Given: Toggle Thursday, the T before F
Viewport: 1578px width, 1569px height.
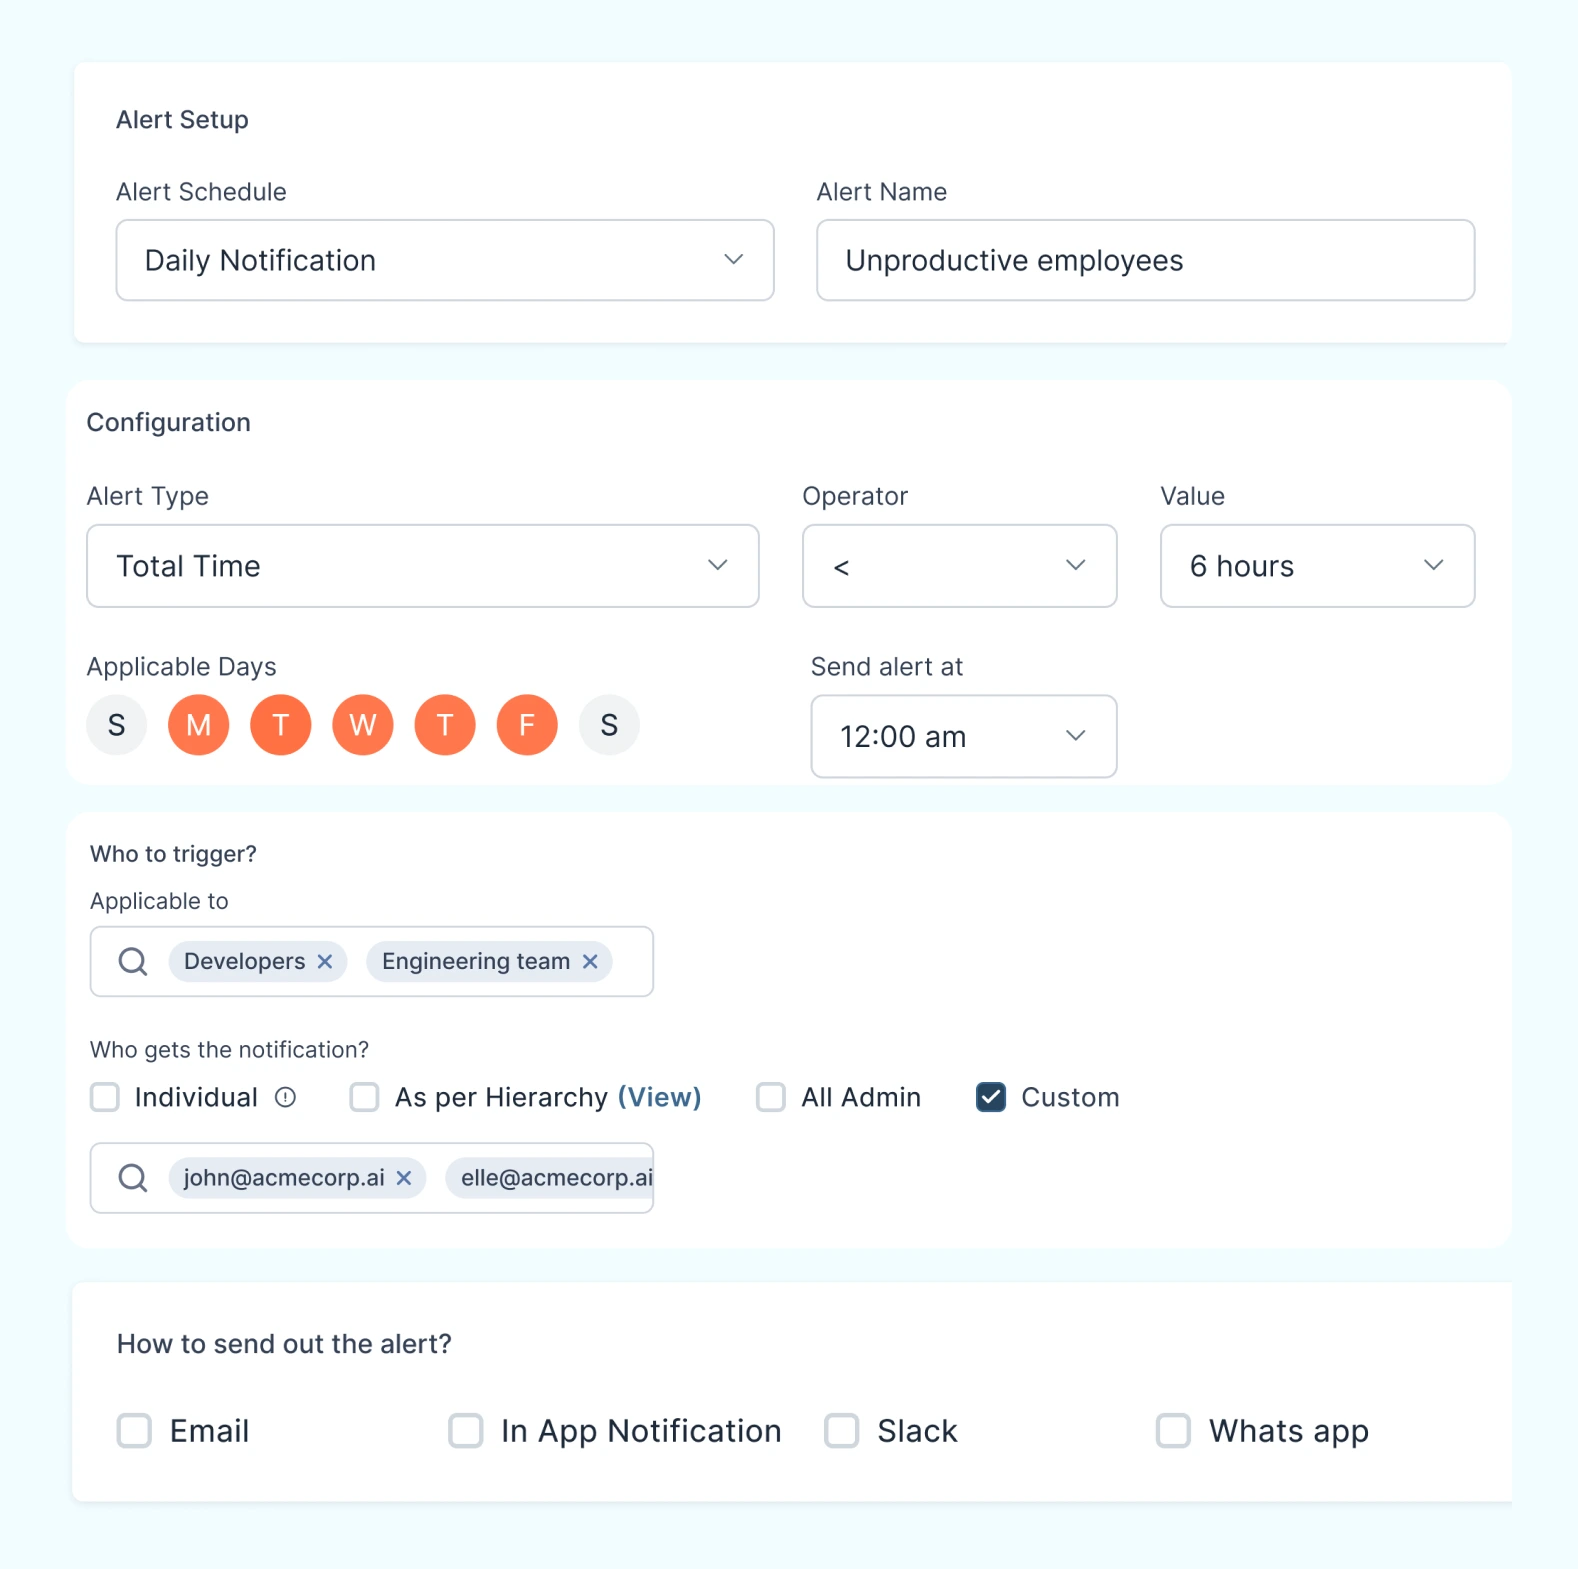Looking at the screenshot, I should [x=445, y=725].
